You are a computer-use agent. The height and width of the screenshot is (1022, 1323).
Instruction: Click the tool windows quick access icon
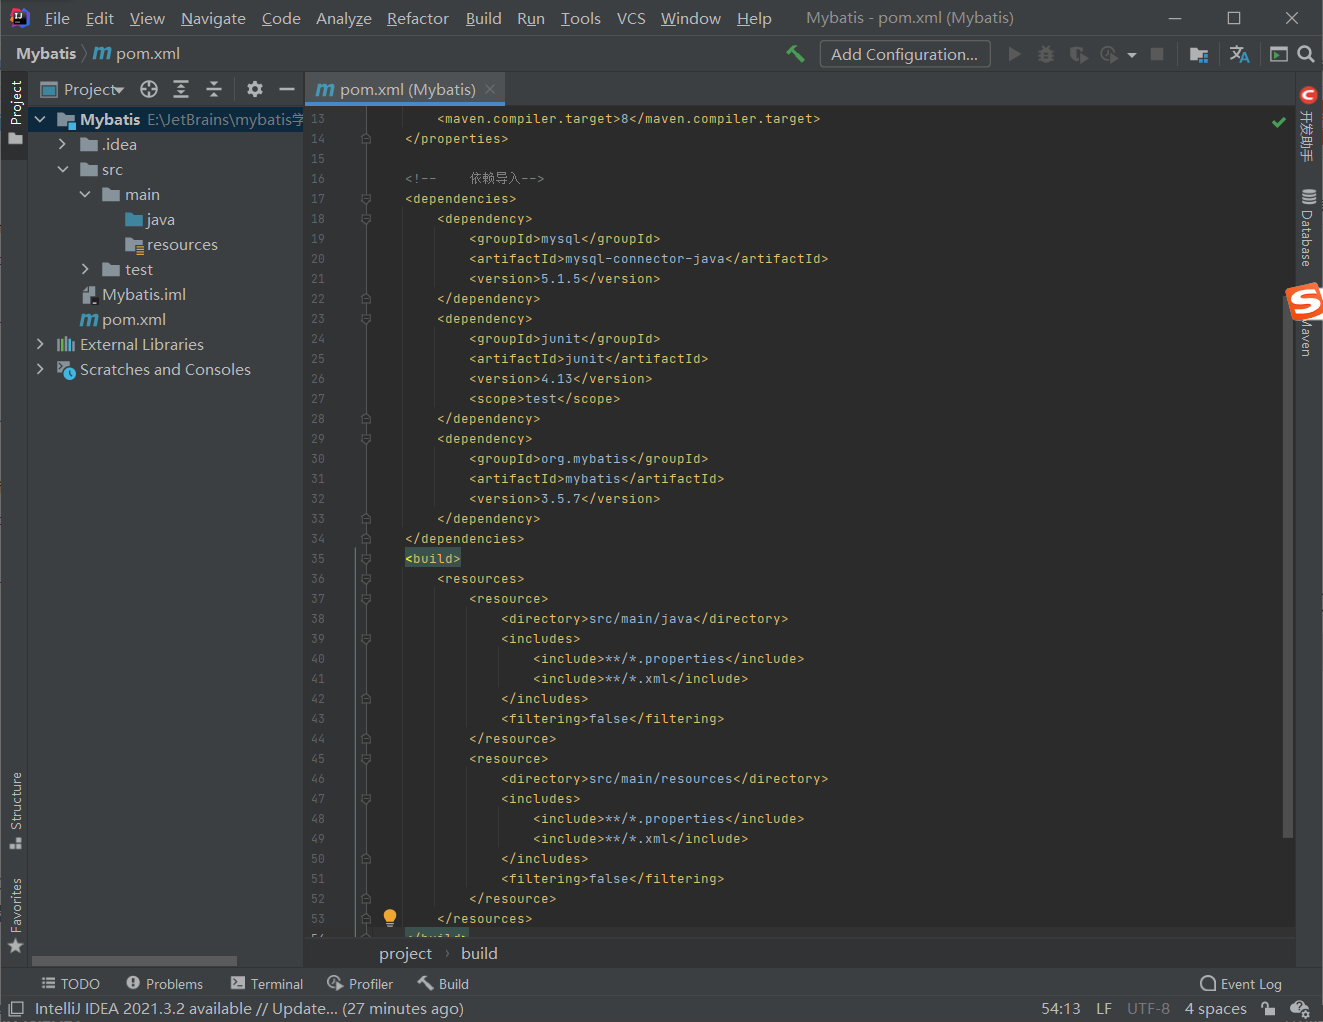(x=16, y=1009)
